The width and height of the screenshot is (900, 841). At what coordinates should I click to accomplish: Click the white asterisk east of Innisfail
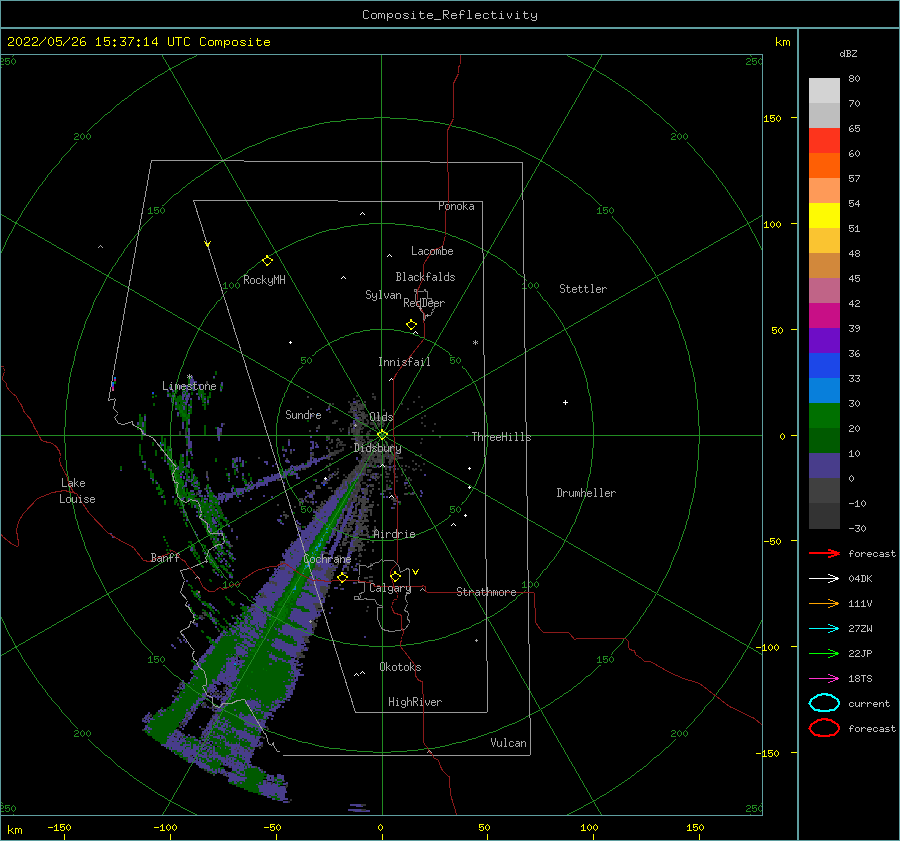pyautogui.click(x=475, y=343)
